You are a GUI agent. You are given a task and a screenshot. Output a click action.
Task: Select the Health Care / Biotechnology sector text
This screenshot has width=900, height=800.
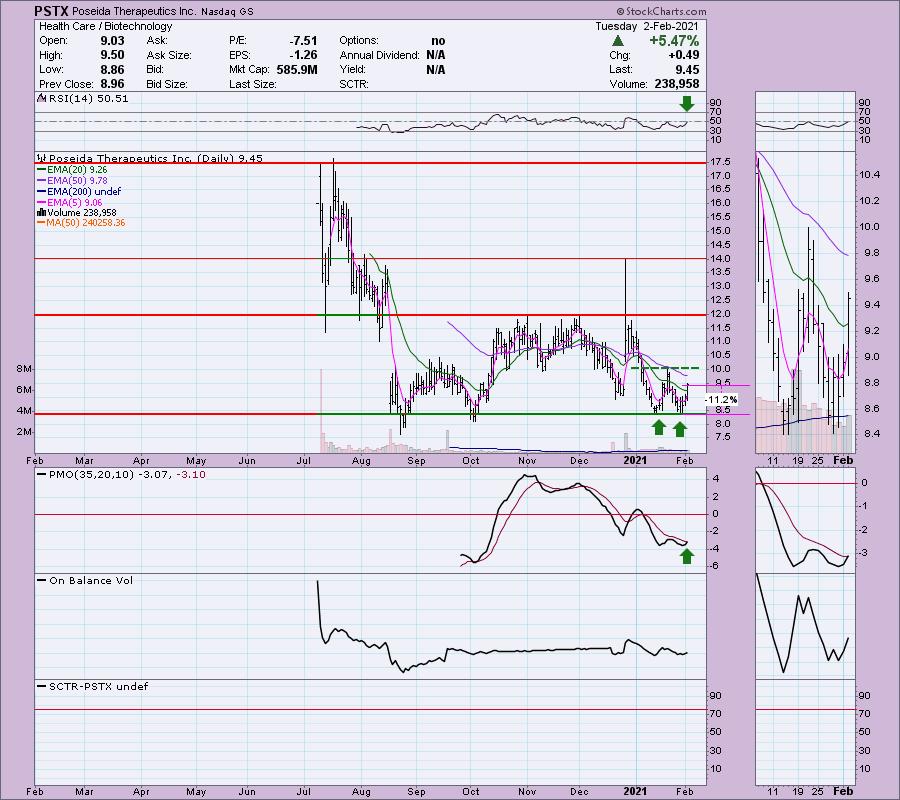[x=106, y=26]
